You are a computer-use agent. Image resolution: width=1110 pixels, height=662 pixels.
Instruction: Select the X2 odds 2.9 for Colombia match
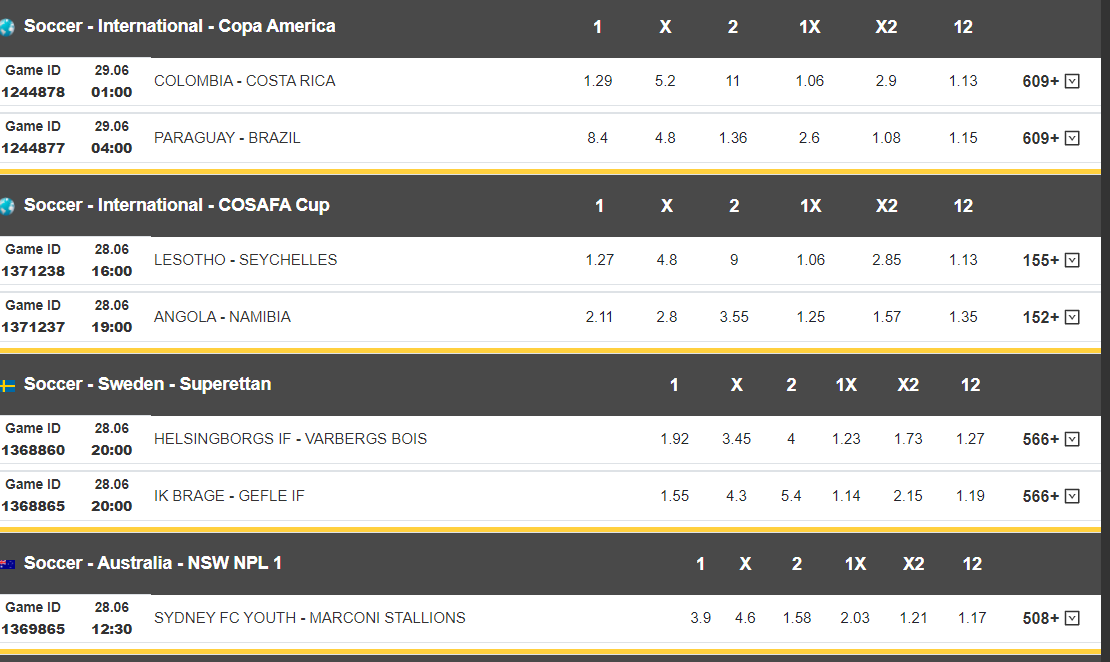pos(886,81)
